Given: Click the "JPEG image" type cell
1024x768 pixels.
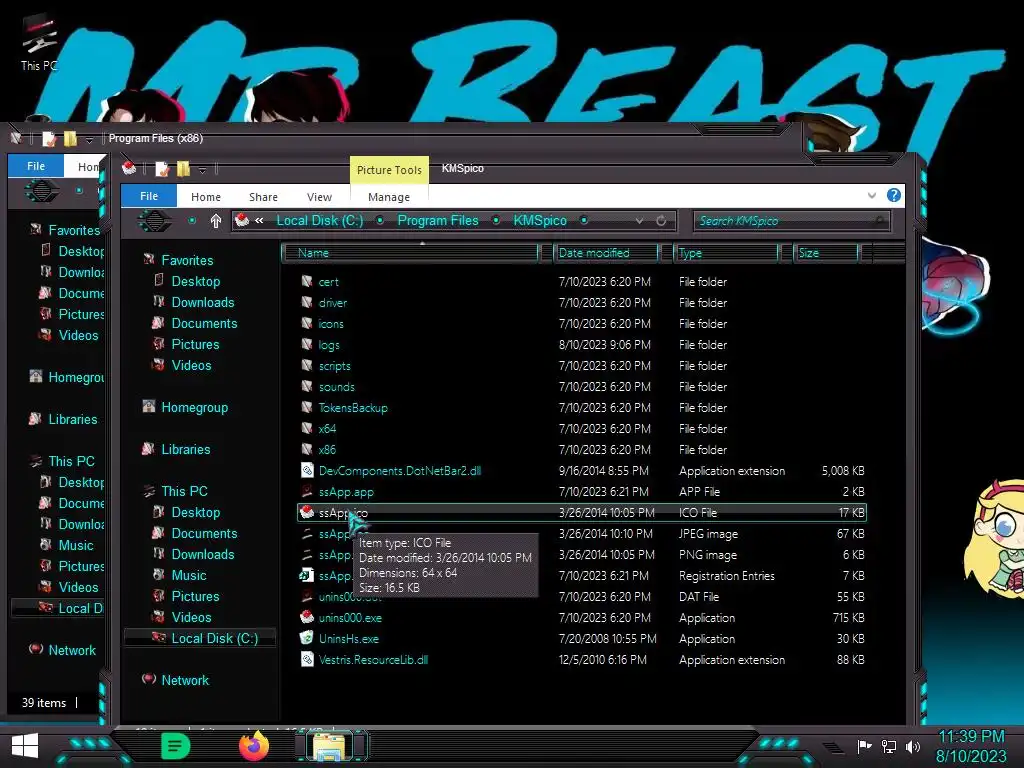Looking at the screenshot, I should pyautogui.click(x=708, y=534).
